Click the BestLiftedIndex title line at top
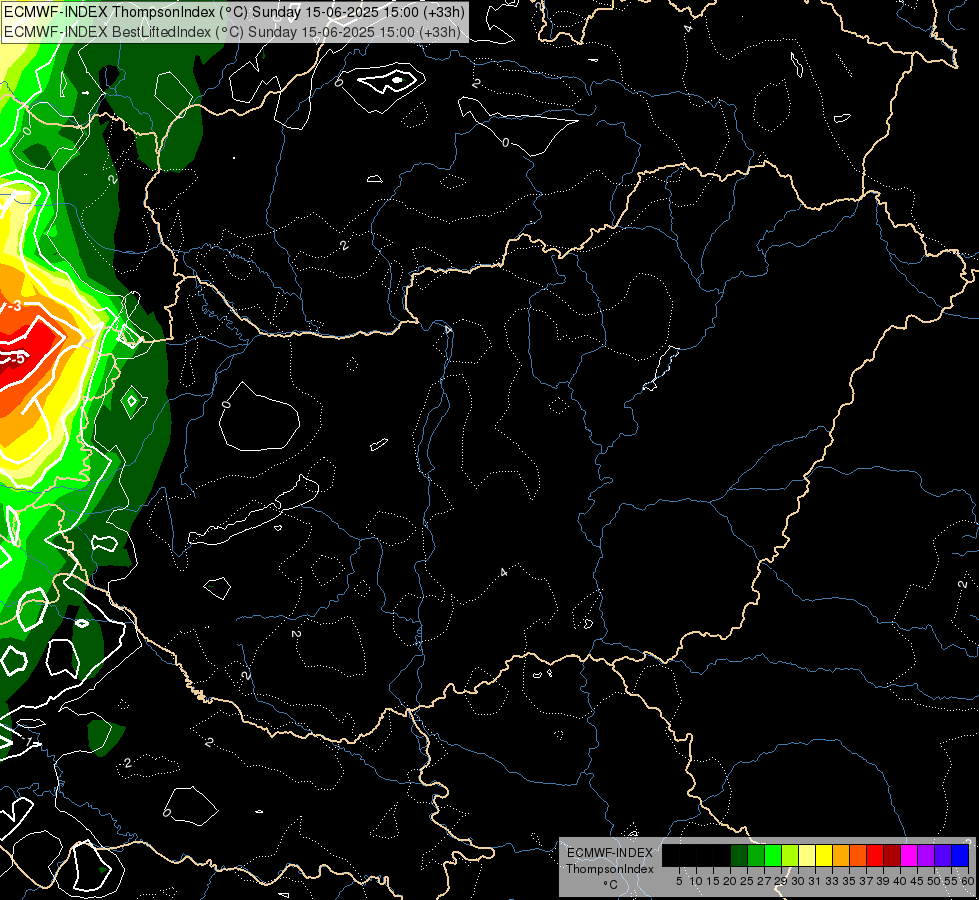Image resolution: width=979 pixels, height=900 pixels. [232, 31]
